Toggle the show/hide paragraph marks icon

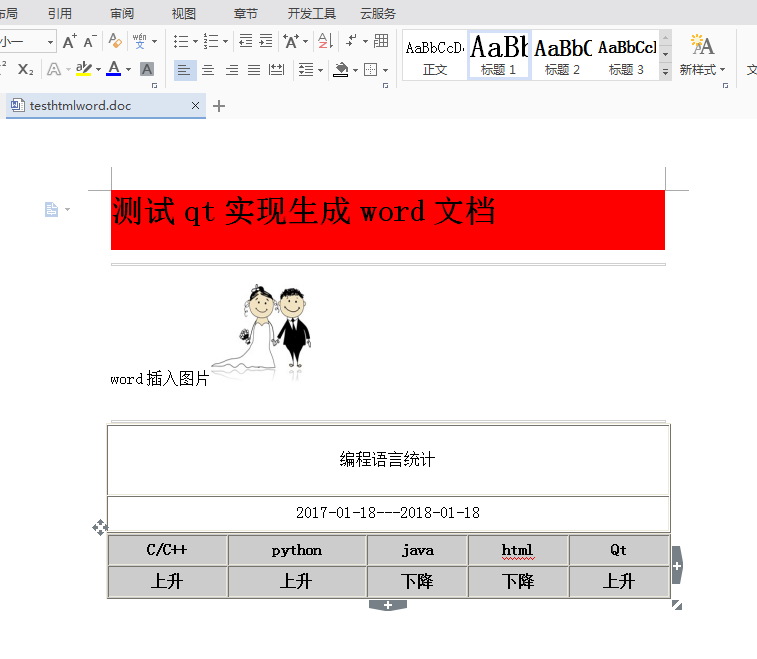(352, 41)
